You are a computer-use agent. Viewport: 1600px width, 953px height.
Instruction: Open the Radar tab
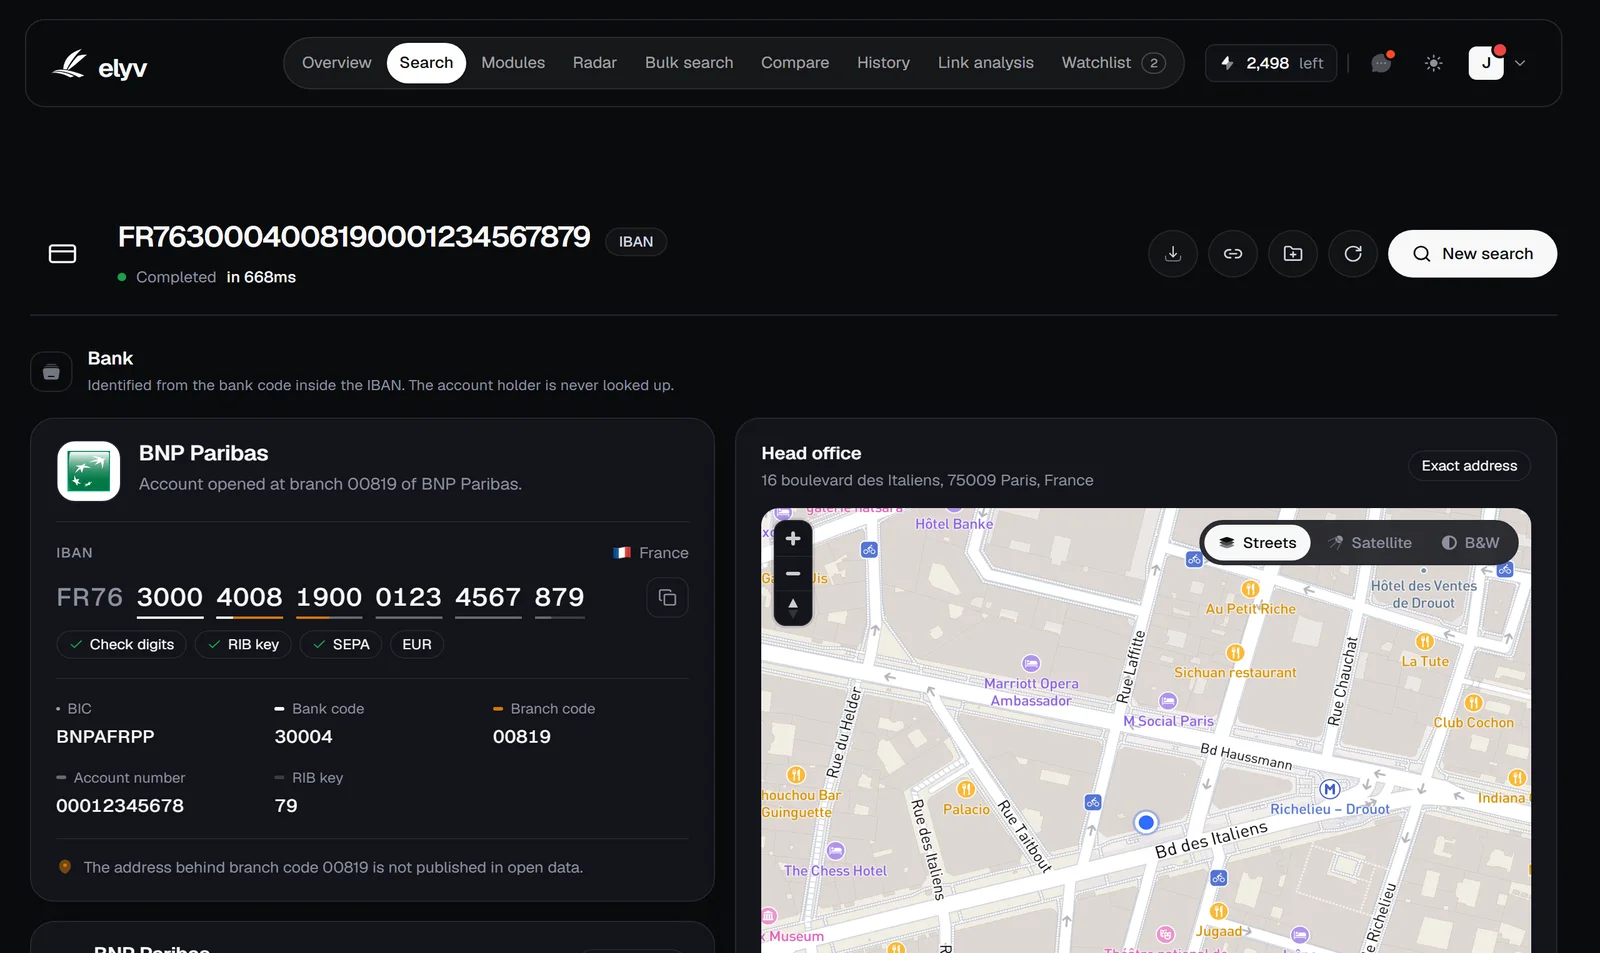(x=595, y=63)
